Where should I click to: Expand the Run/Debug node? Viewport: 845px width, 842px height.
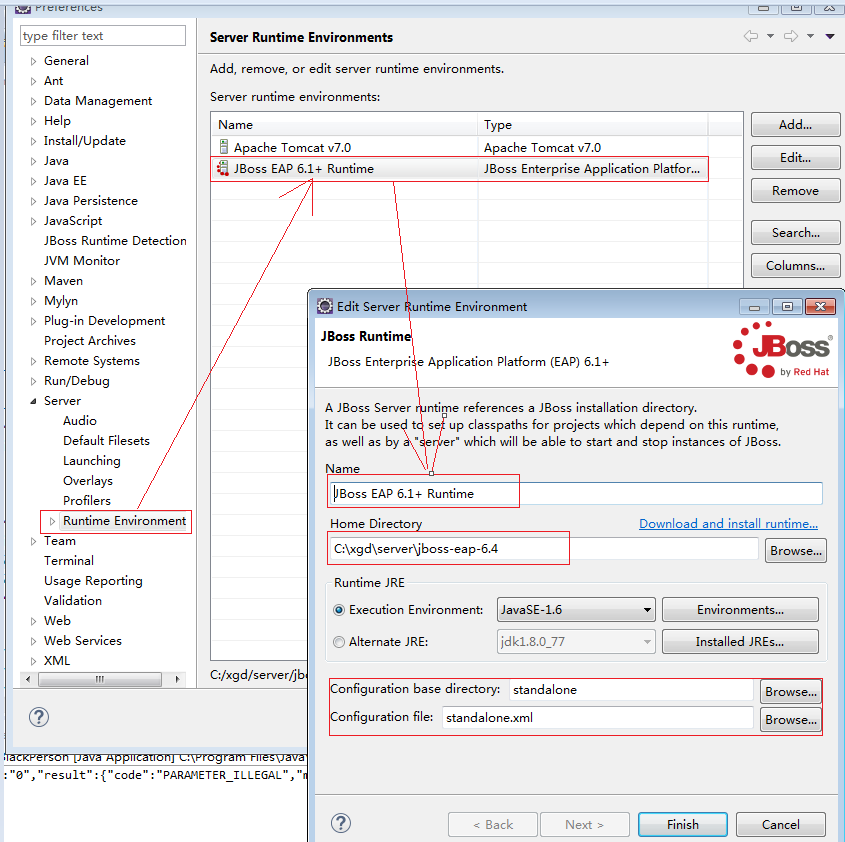click(x=33, y=381)
